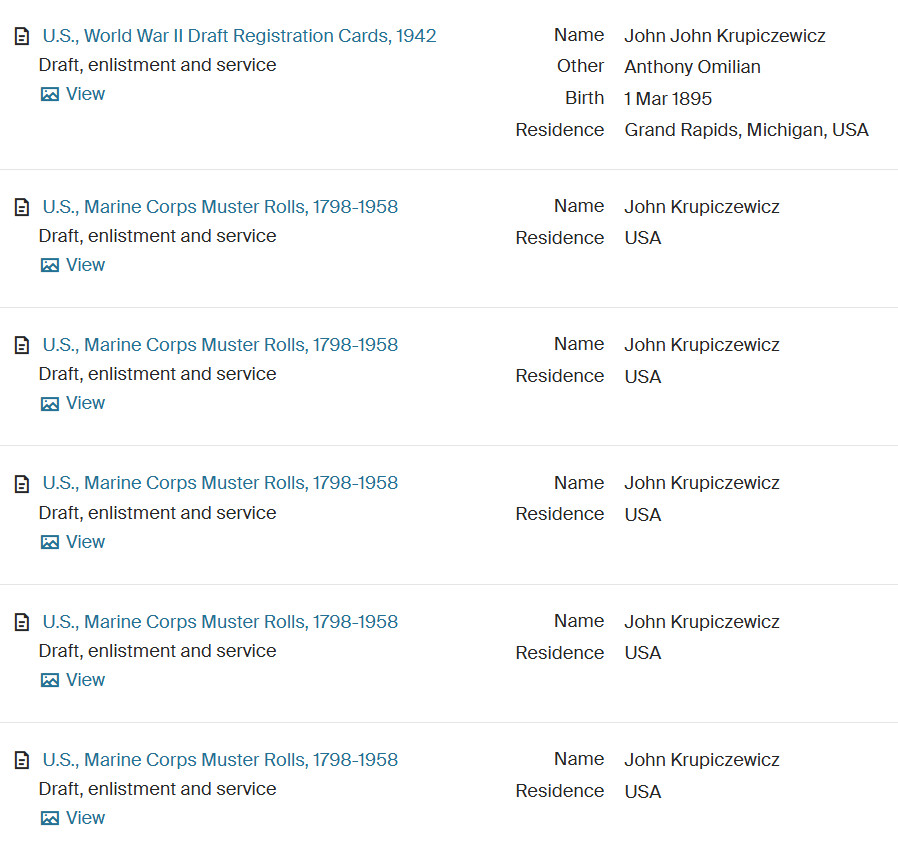Open the second Marine Corps Muster Rolls result

[x=220, y=345]
